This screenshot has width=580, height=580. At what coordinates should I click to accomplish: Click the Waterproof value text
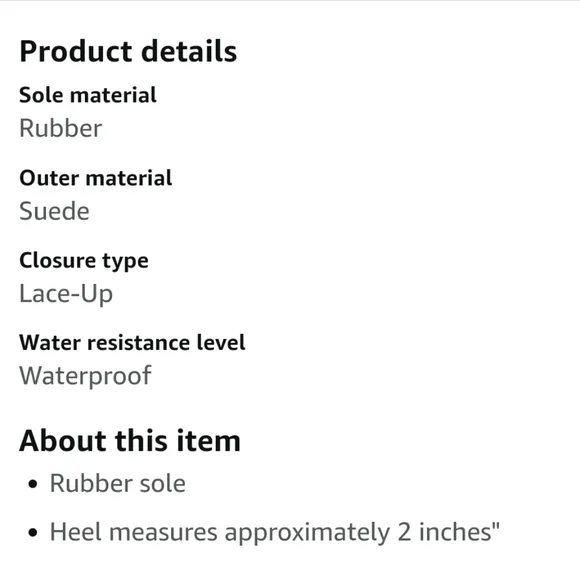point(85,376)
